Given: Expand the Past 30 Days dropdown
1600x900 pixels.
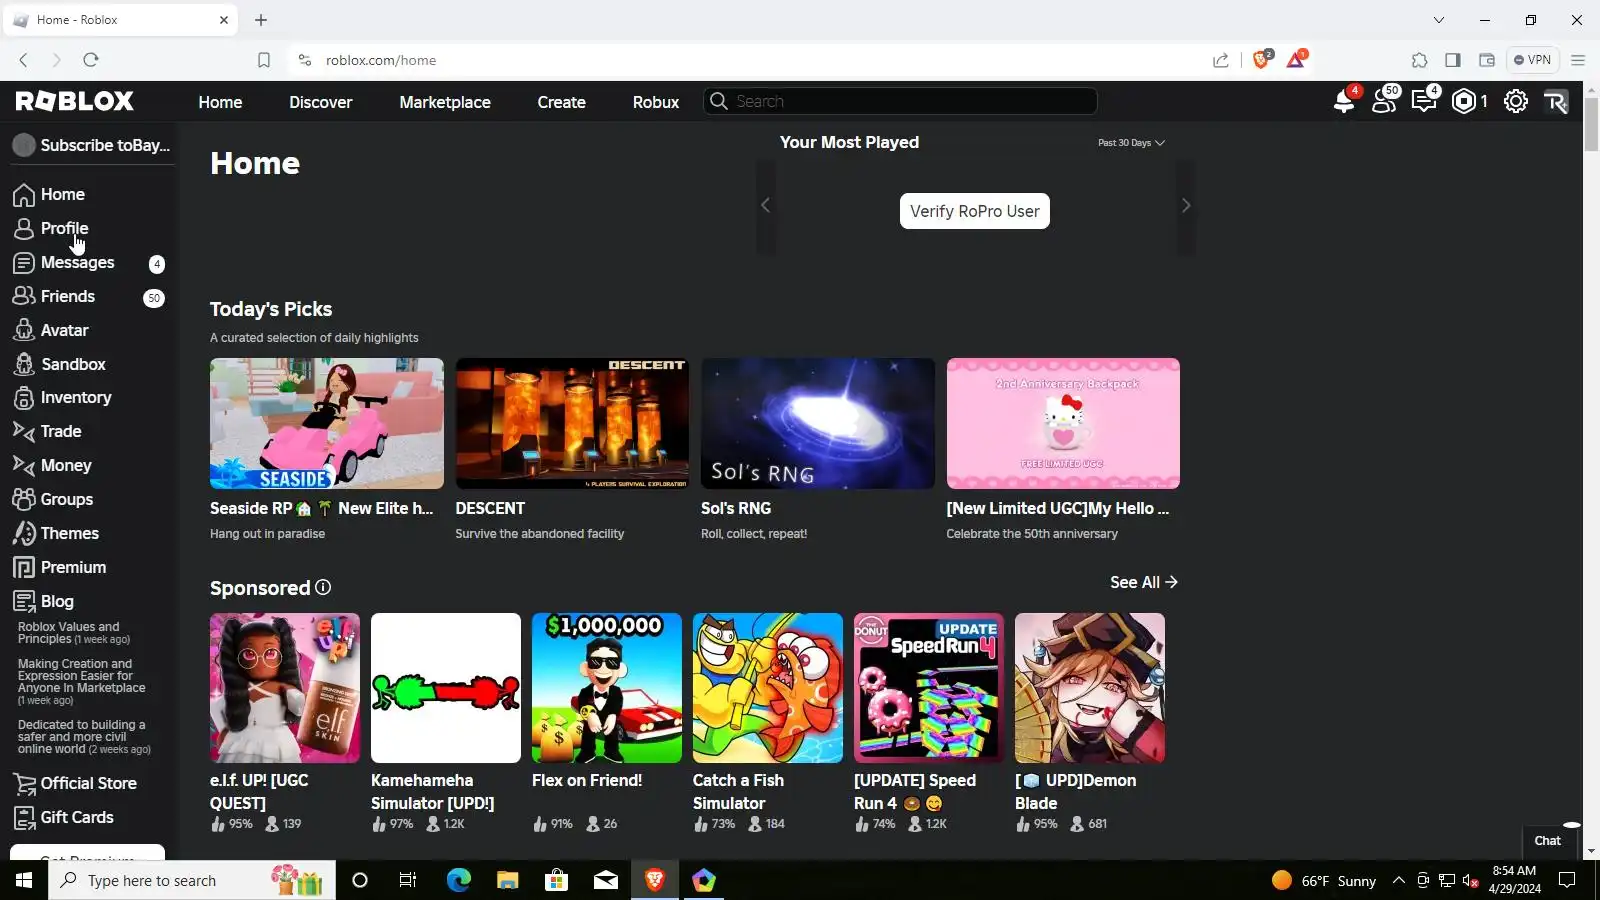Looking at the screenshot, I should (1131, 143).
